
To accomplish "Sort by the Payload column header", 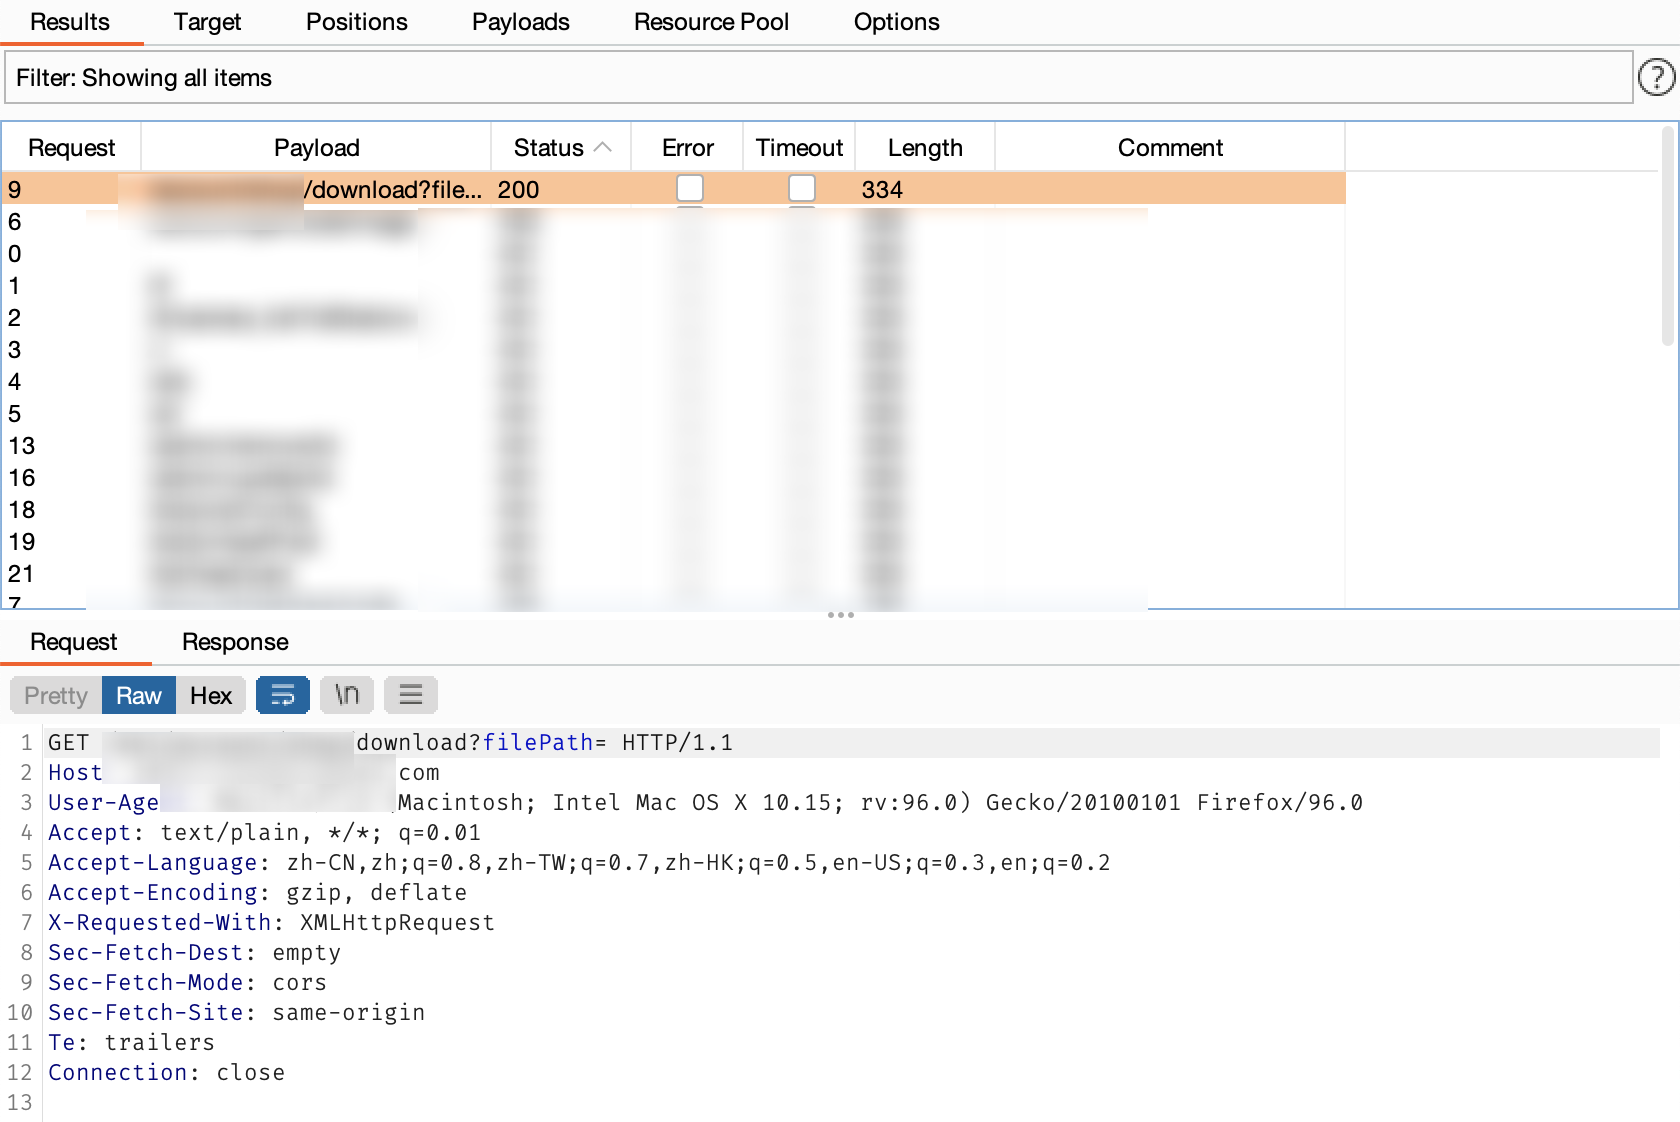I will [316, 147].
